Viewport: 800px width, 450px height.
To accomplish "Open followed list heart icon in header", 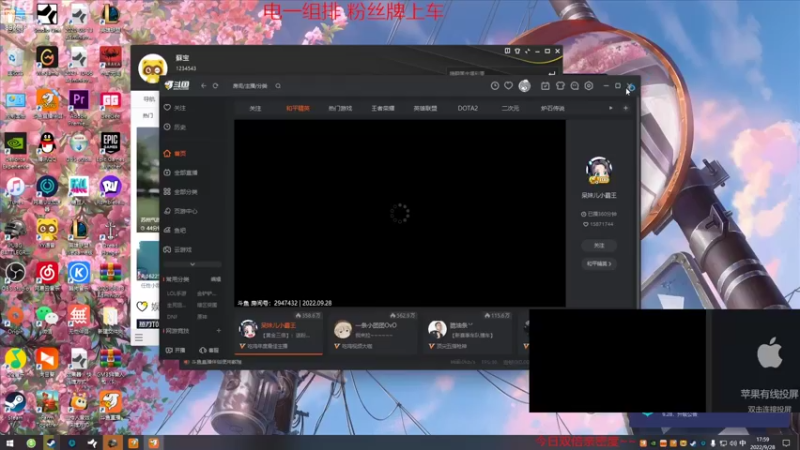I will [x=508, y=86].
